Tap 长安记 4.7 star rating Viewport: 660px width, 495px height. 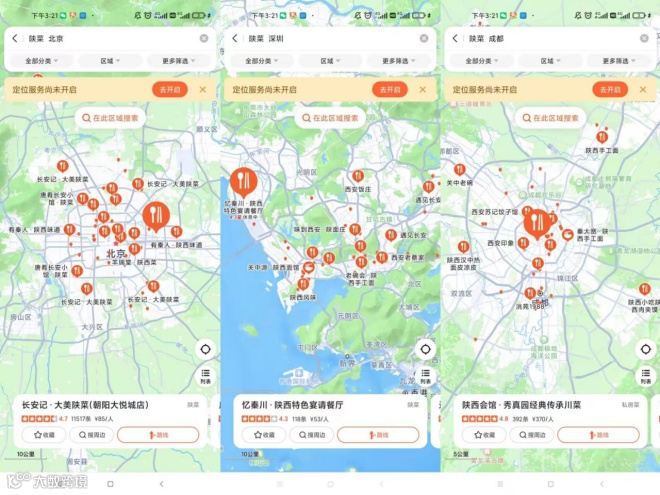[45, 419]
